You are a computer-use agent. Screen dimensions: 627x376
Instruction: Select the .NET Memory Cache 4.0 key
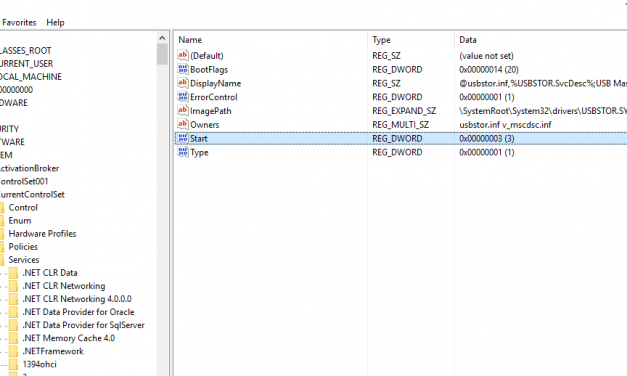point(68,338)
